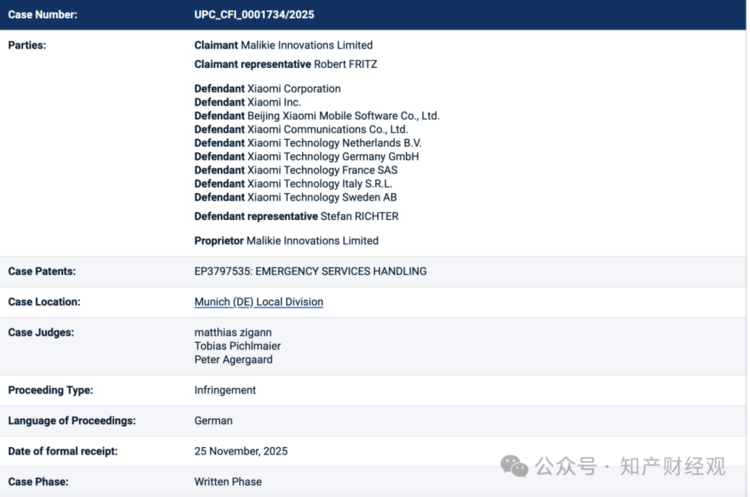Image resolution: width=750 pixels, height=497 pixels.
Task: Click Xiaomi Technology Germany GmbH
Action: tap(333, 157)
